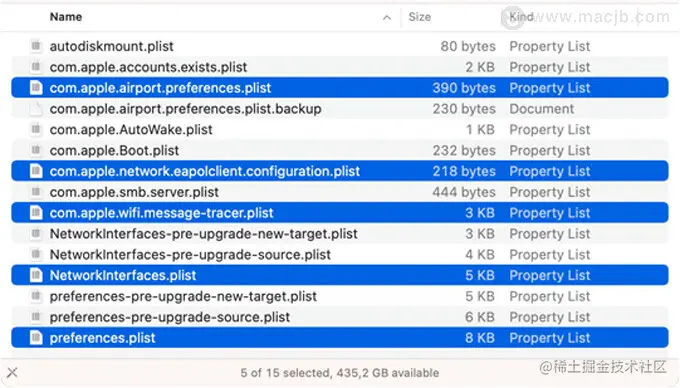Click the com.apple.AutoWake.plist file icon
The image size is (680, 388).
(36, 129)
